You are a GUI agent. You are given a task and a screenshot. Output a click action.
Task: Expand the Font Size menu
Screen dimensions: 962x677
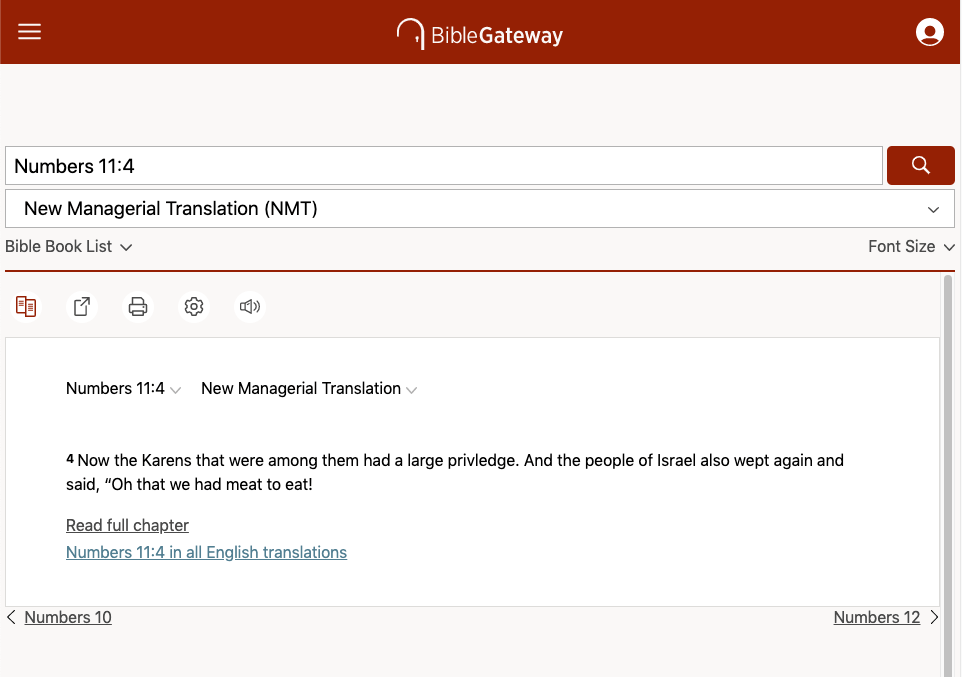pyautogui.click(x=911, y=247)
